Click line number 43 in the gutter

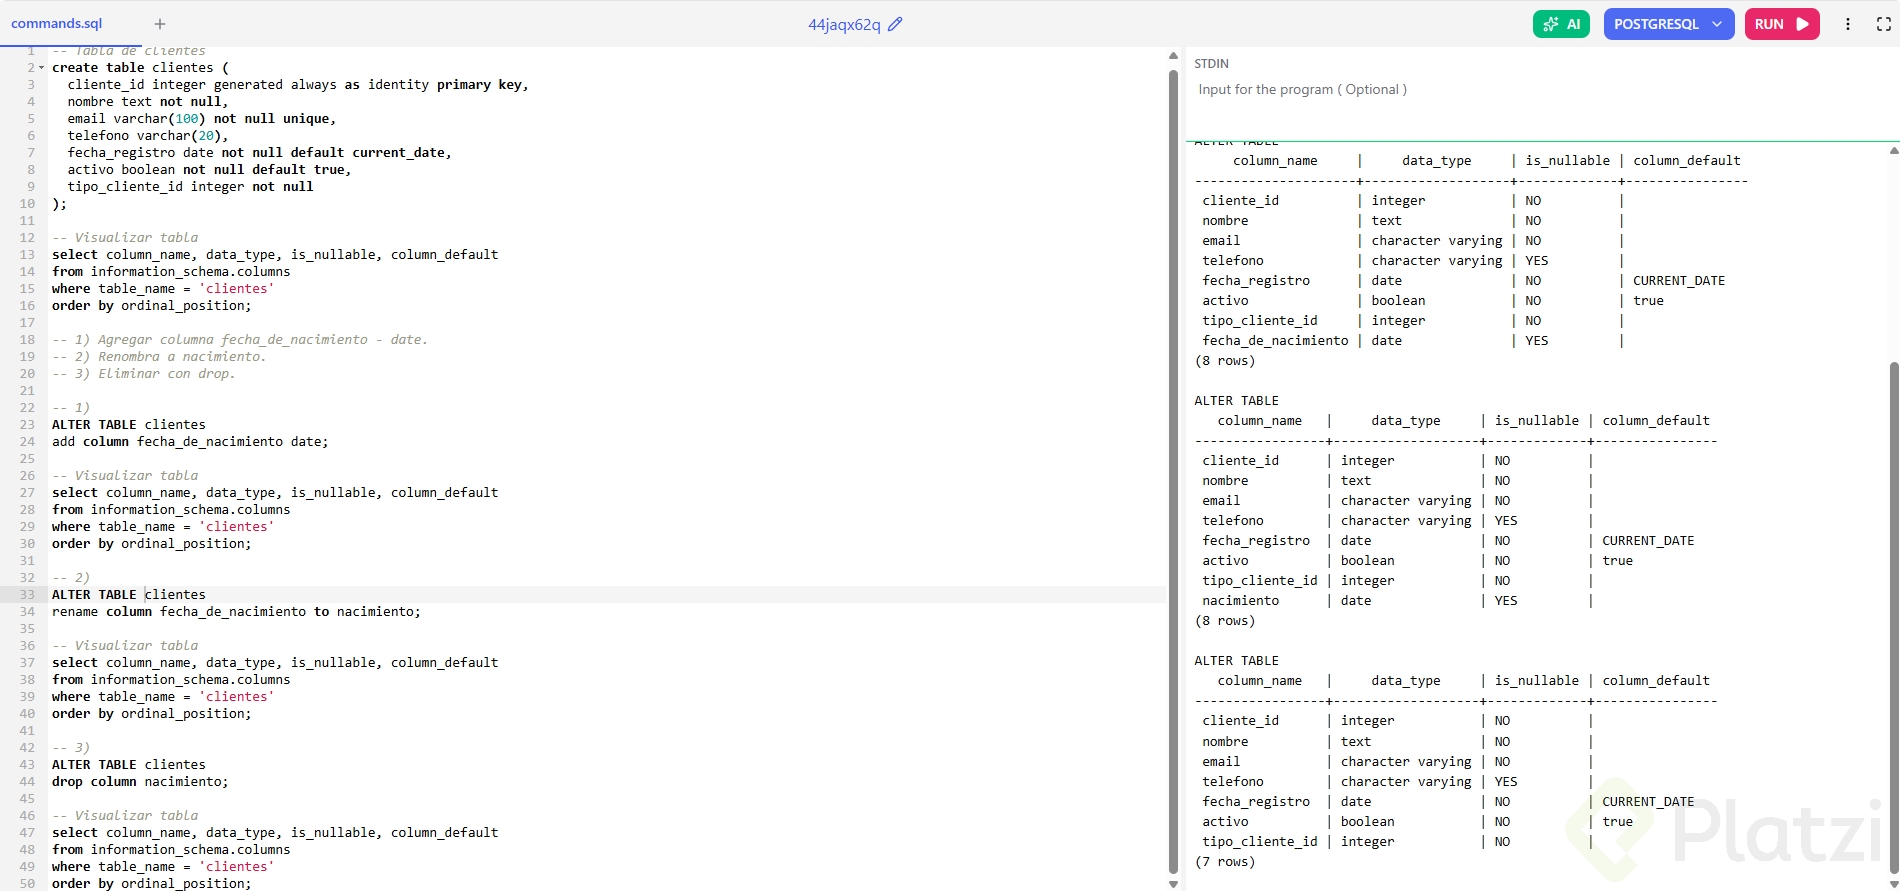click(27, 765)
